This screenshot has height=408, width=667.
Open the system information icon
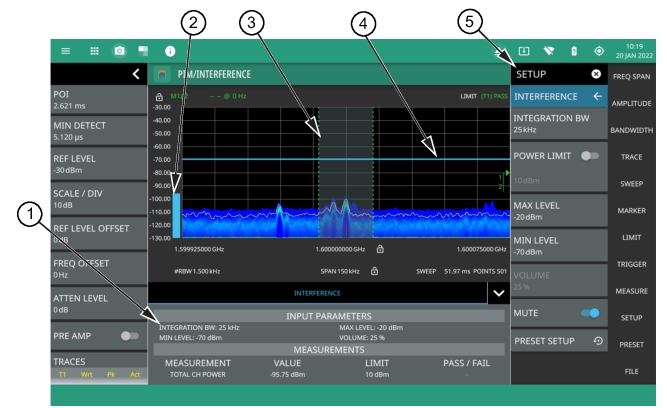tap(170, 50)
